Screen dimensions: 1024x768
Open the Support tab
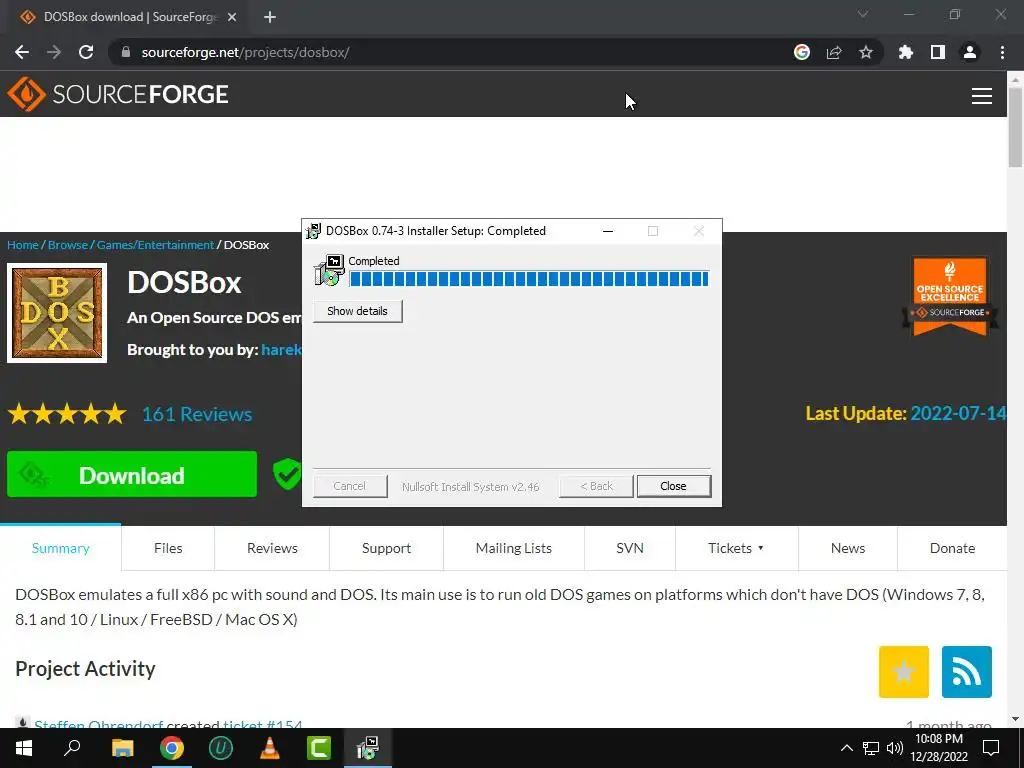[x=387, y=548]
